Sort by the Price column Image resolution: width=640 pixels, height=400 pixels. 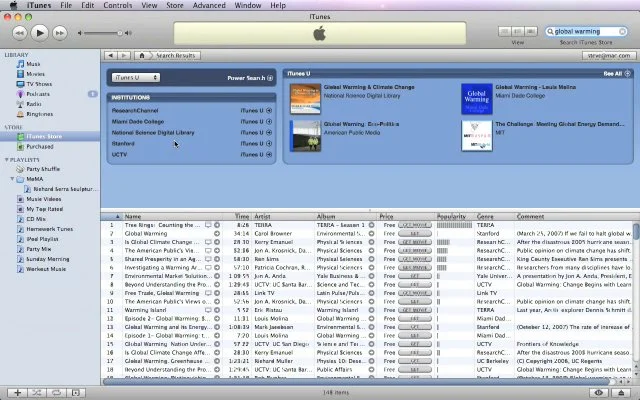point(406,216)
